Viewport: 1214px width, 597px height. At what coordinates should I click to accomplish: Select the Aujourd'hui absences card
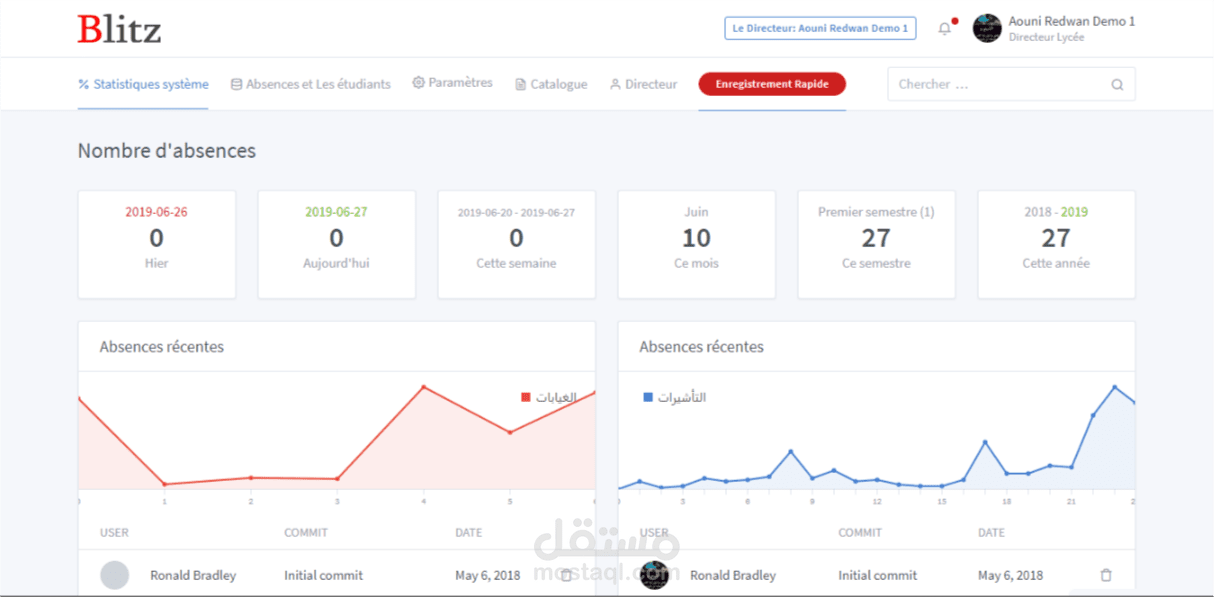(336, 244)
